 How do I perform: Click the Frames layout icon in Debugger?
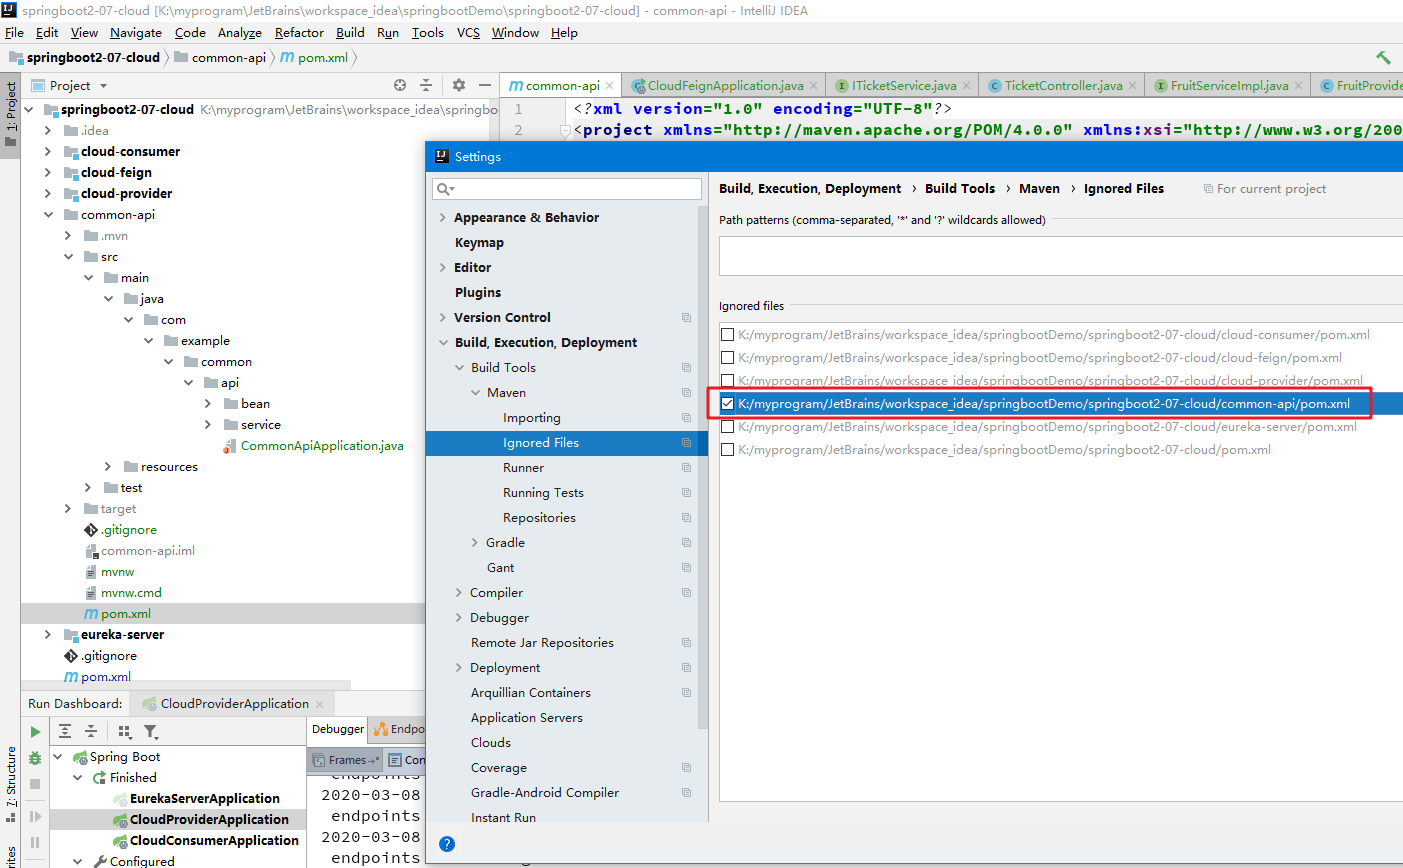point(316,760)
